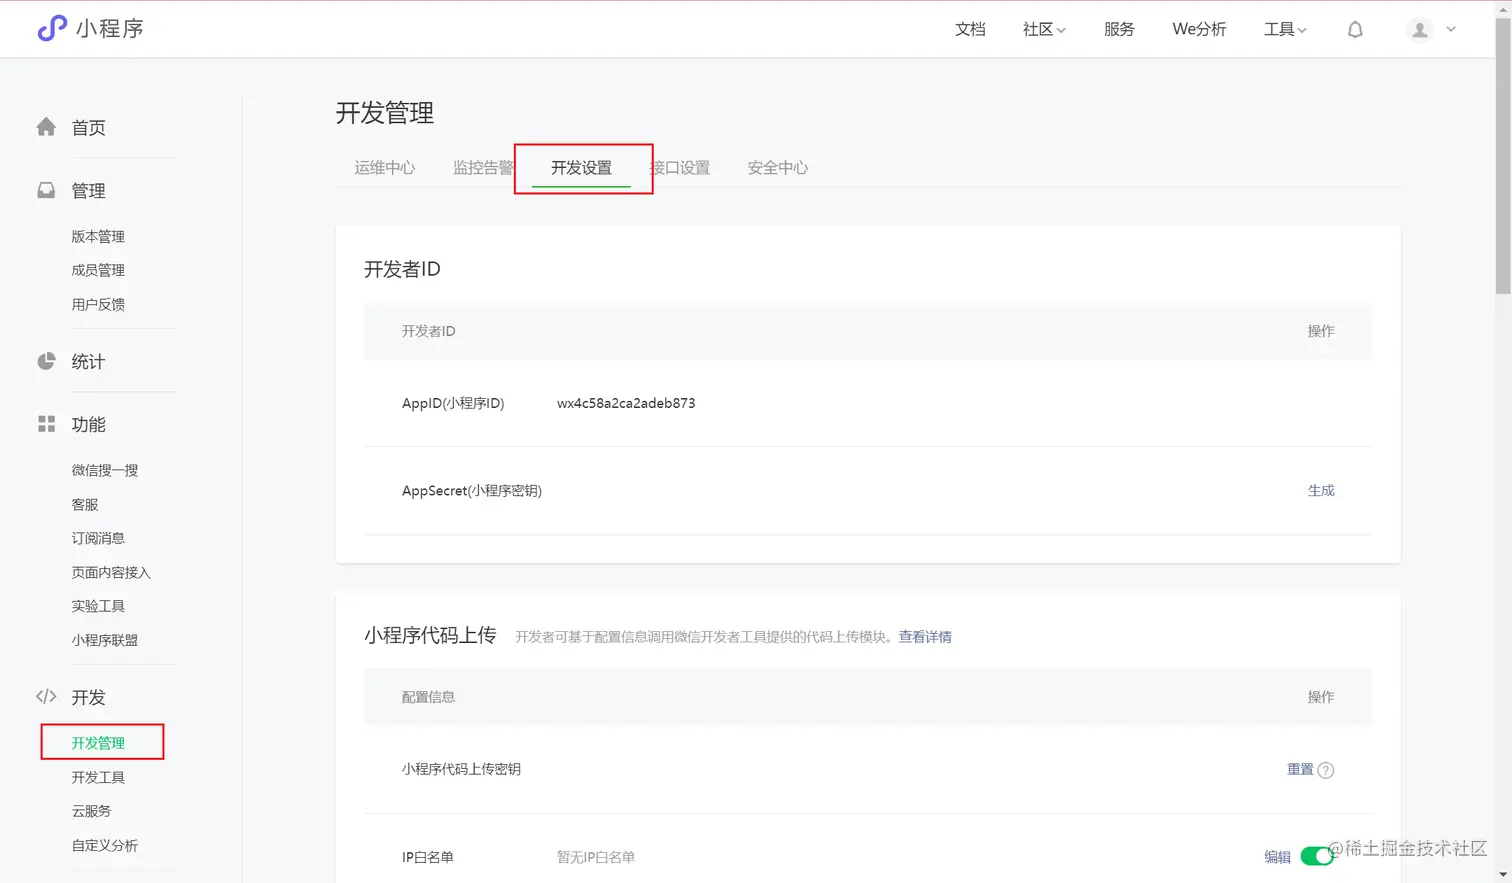
Task: Open 自定义分析 in sidebar
Action: [105, 845]
